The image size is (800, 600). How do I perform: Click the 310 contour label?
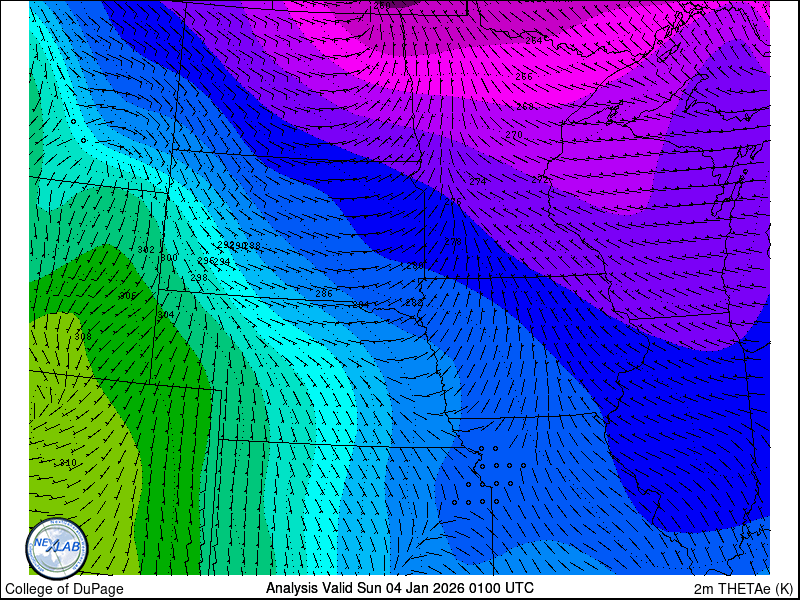pyautogui.click(x=68, y=463)
